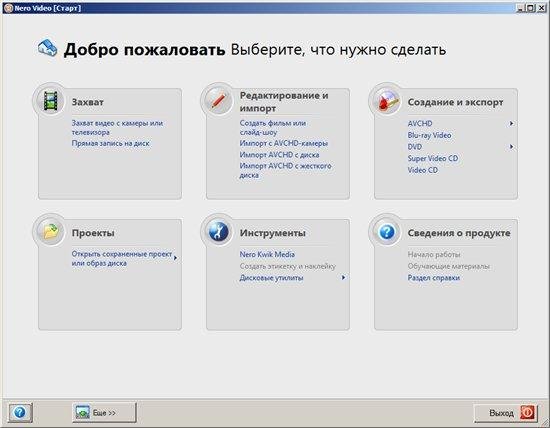Click the Сведения о продукте heading

pos(459,233)
